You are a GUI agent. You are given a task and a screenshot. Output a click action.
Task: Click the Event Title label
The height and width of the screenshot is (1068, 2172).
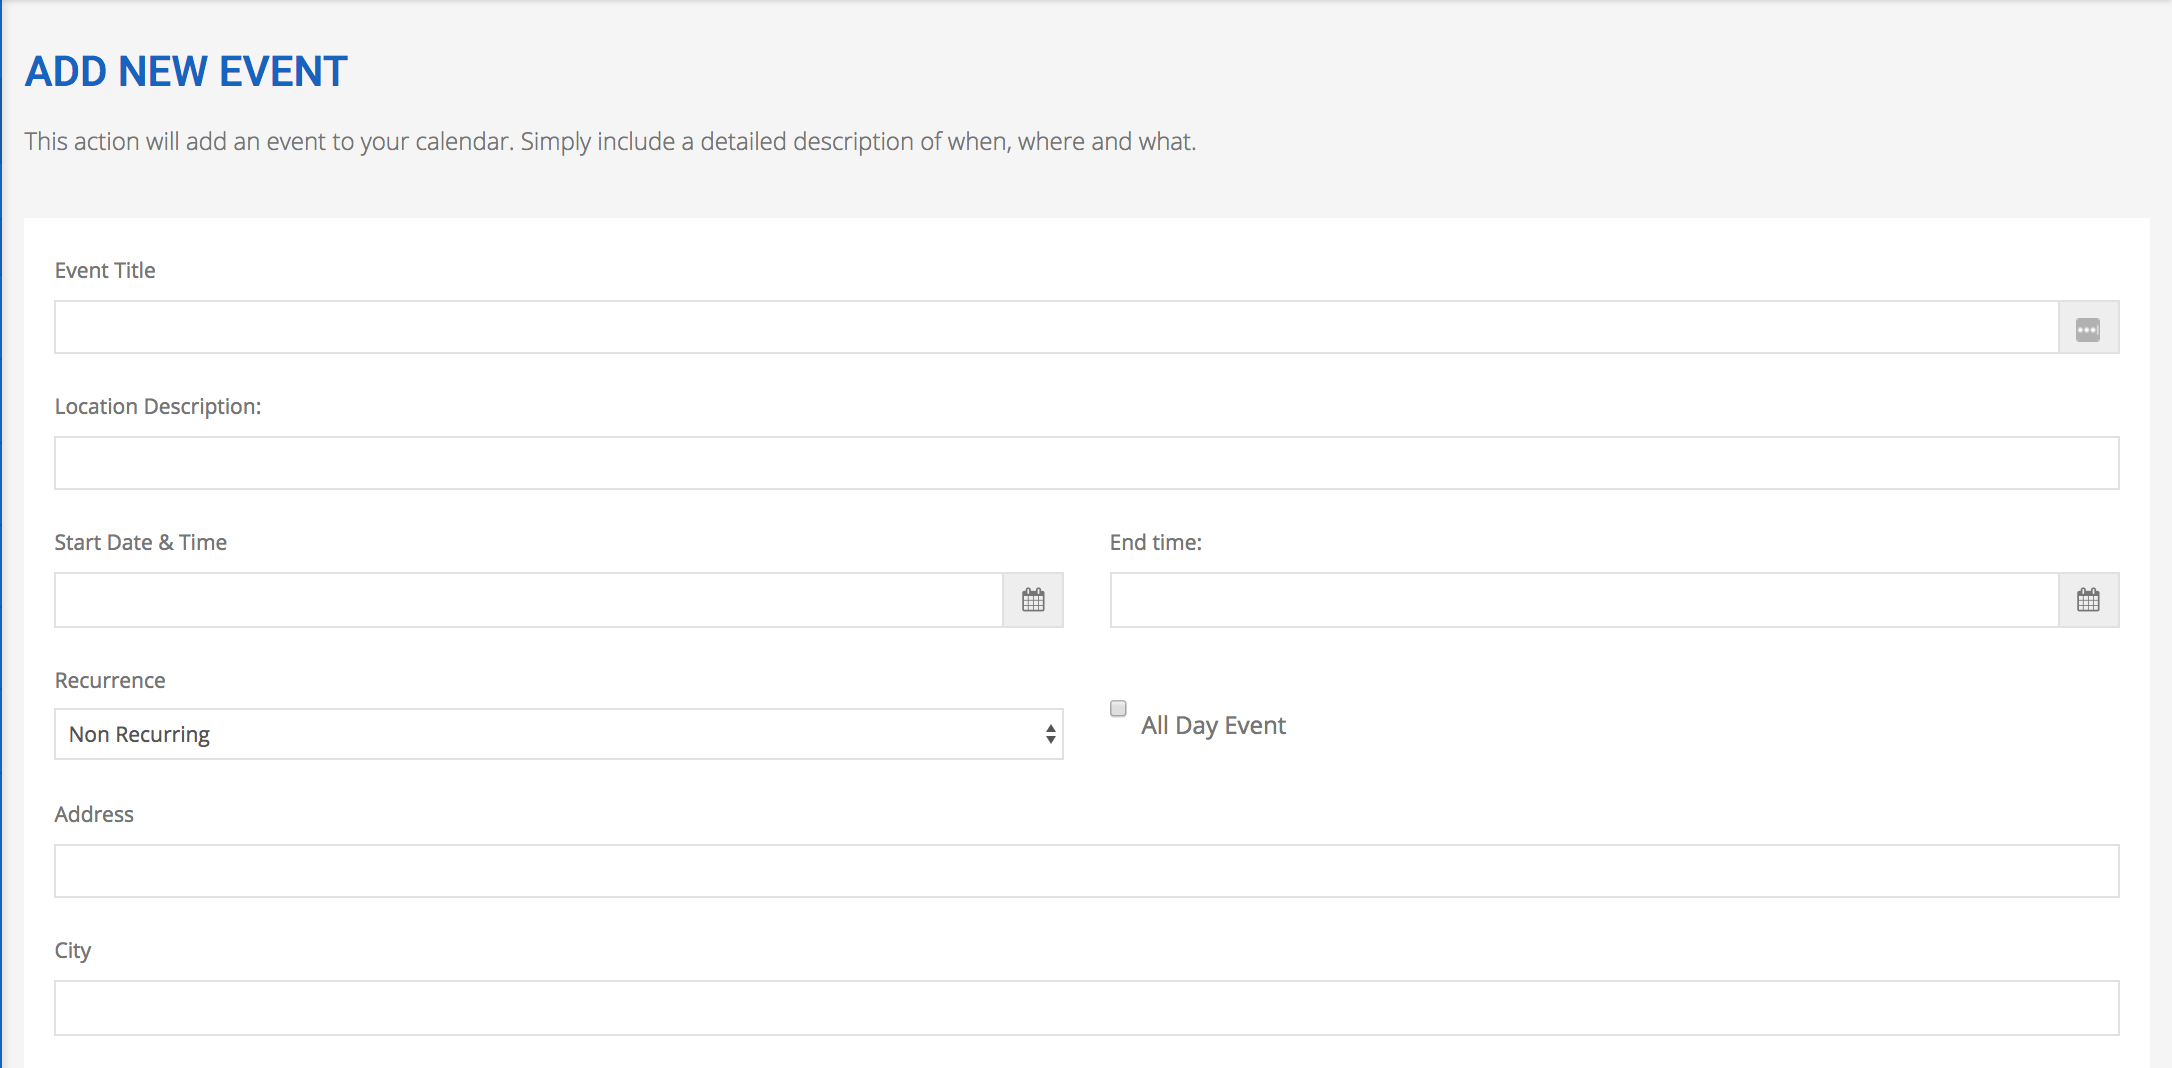pyautogui.click(x=105, y=270)
